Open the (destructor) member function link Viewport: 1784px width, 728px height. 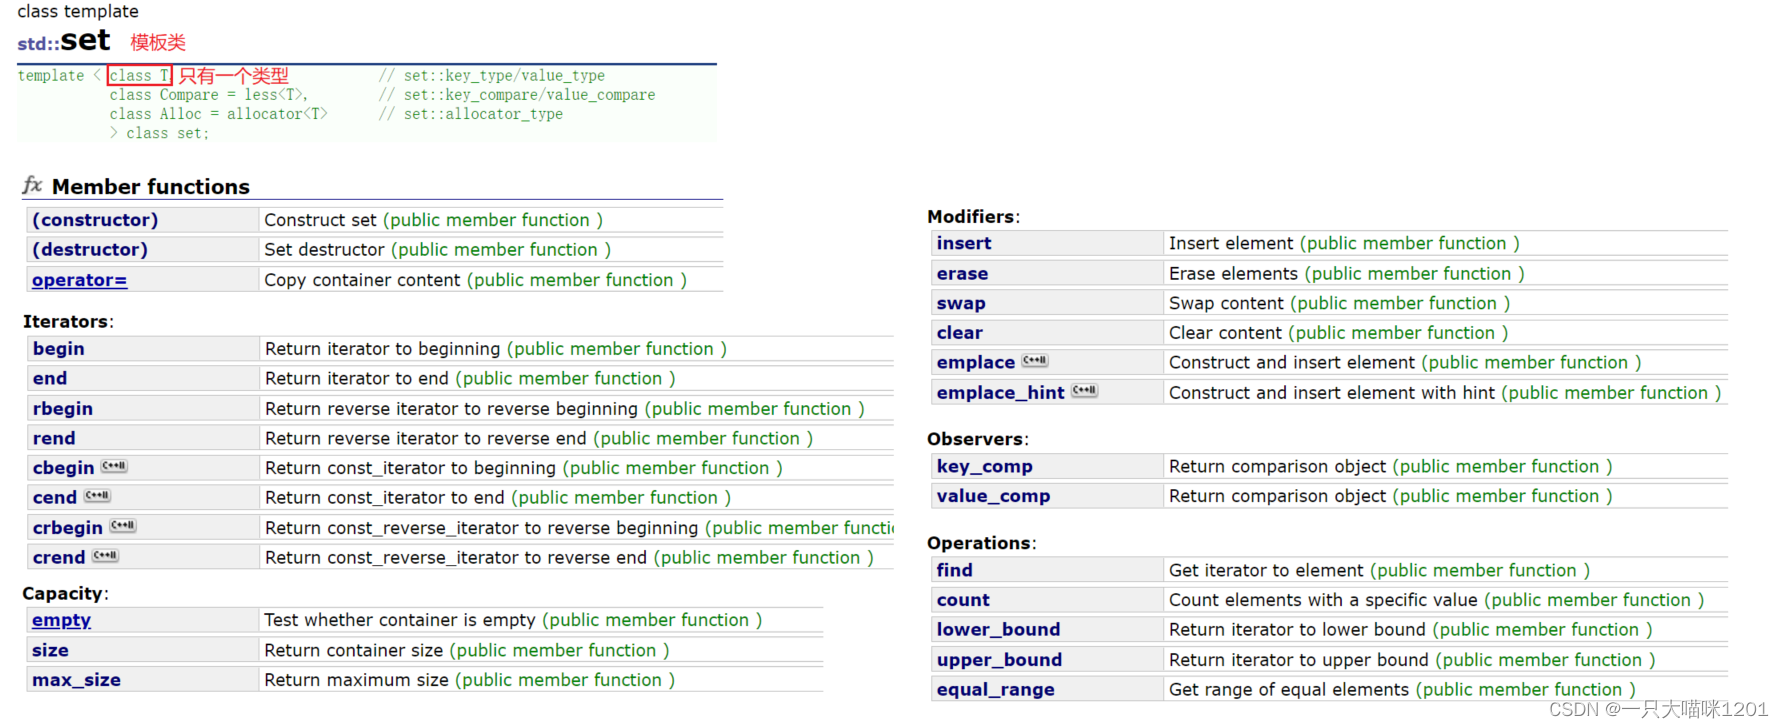pyautogui.click(x=90, y=250)
